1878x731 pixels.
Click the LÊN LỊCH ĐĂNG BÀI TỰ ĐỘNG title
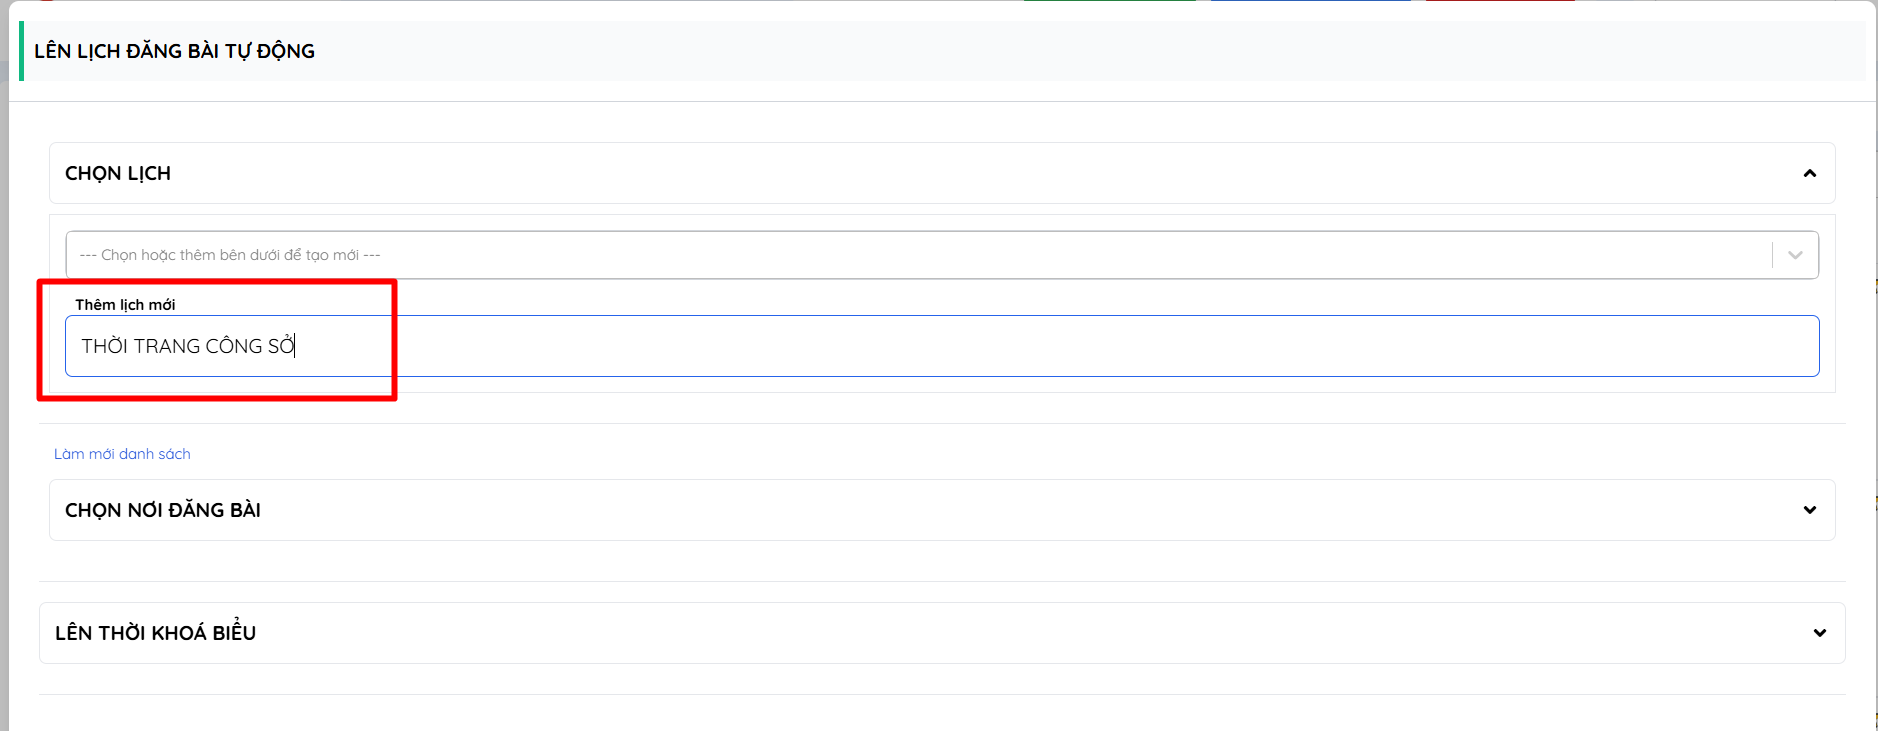click(x=175, y=51)
